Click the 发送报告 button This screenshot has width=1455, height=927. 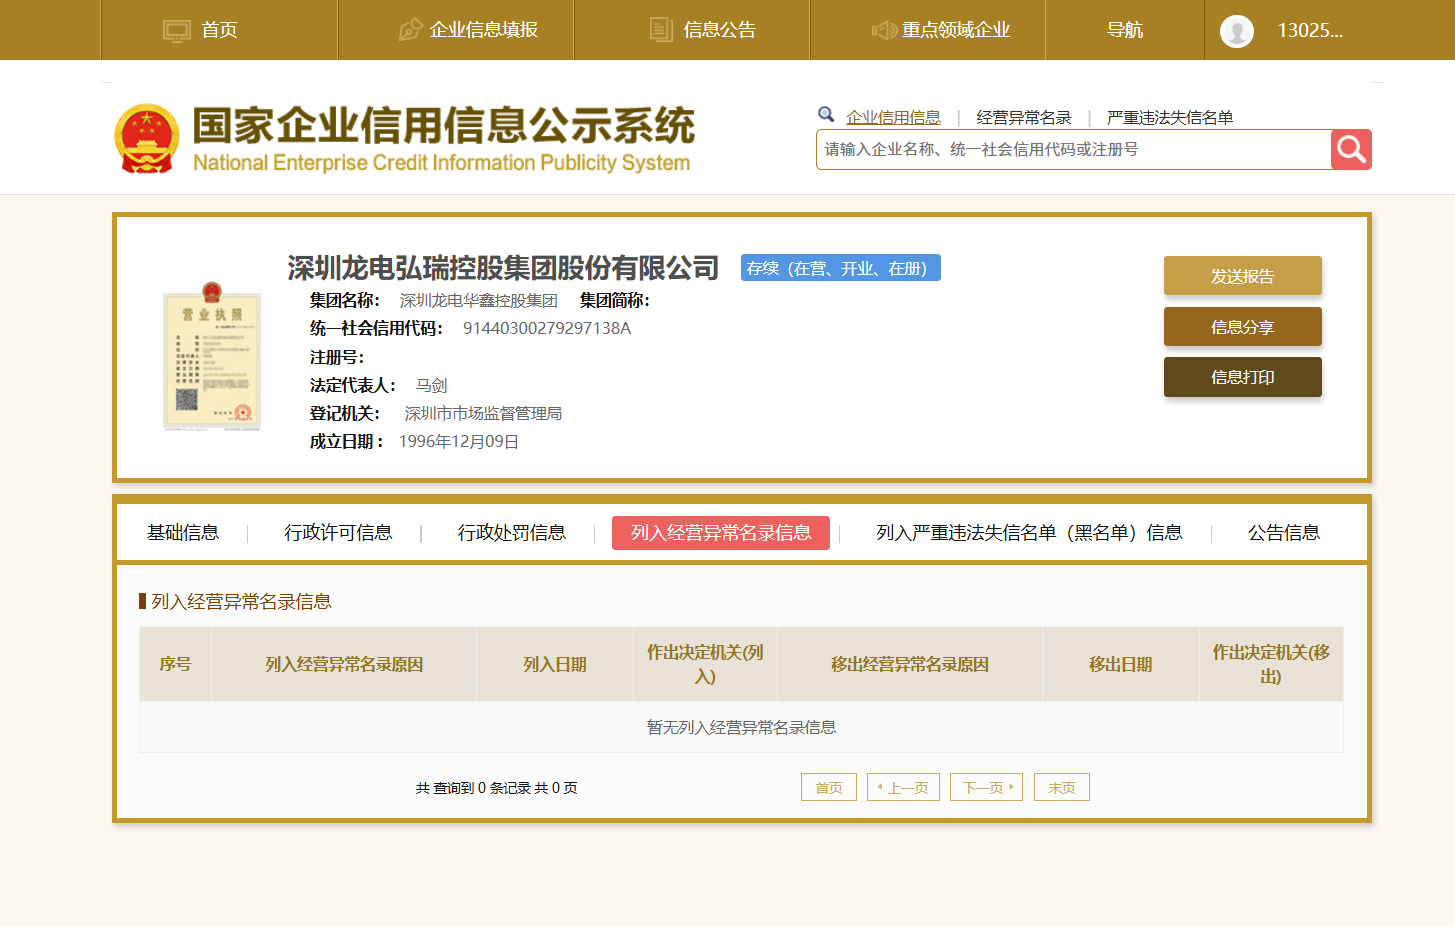tap(1242, 276)
